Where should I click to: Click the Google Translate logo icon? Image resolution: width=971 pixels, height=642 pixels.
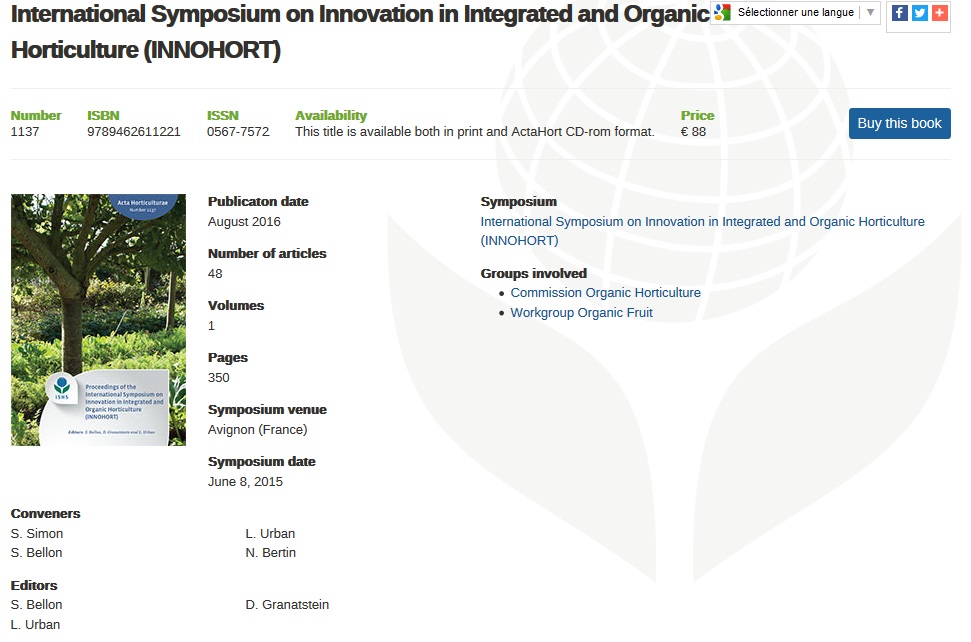pos(723,12)
